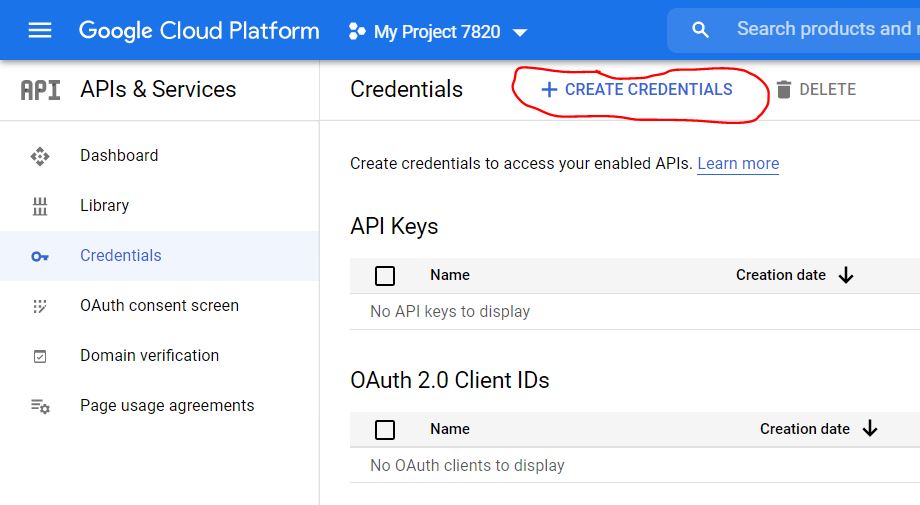Toggle the API Keys select-all checkbox
The height and width of the screenshot is (505, 920).
tap(385, 276)
